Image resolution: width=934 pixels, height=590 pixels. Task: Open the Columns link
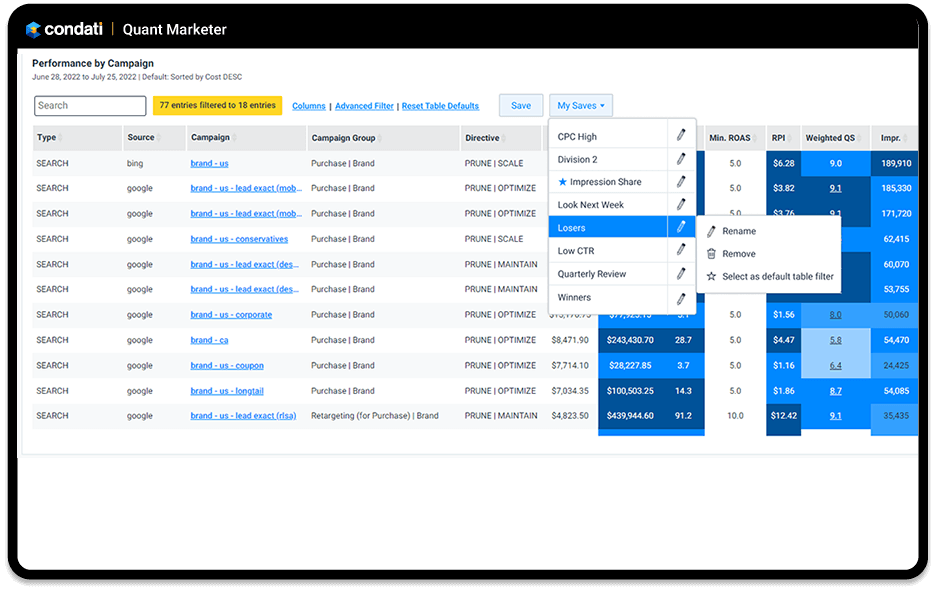(x=309, y=106)
